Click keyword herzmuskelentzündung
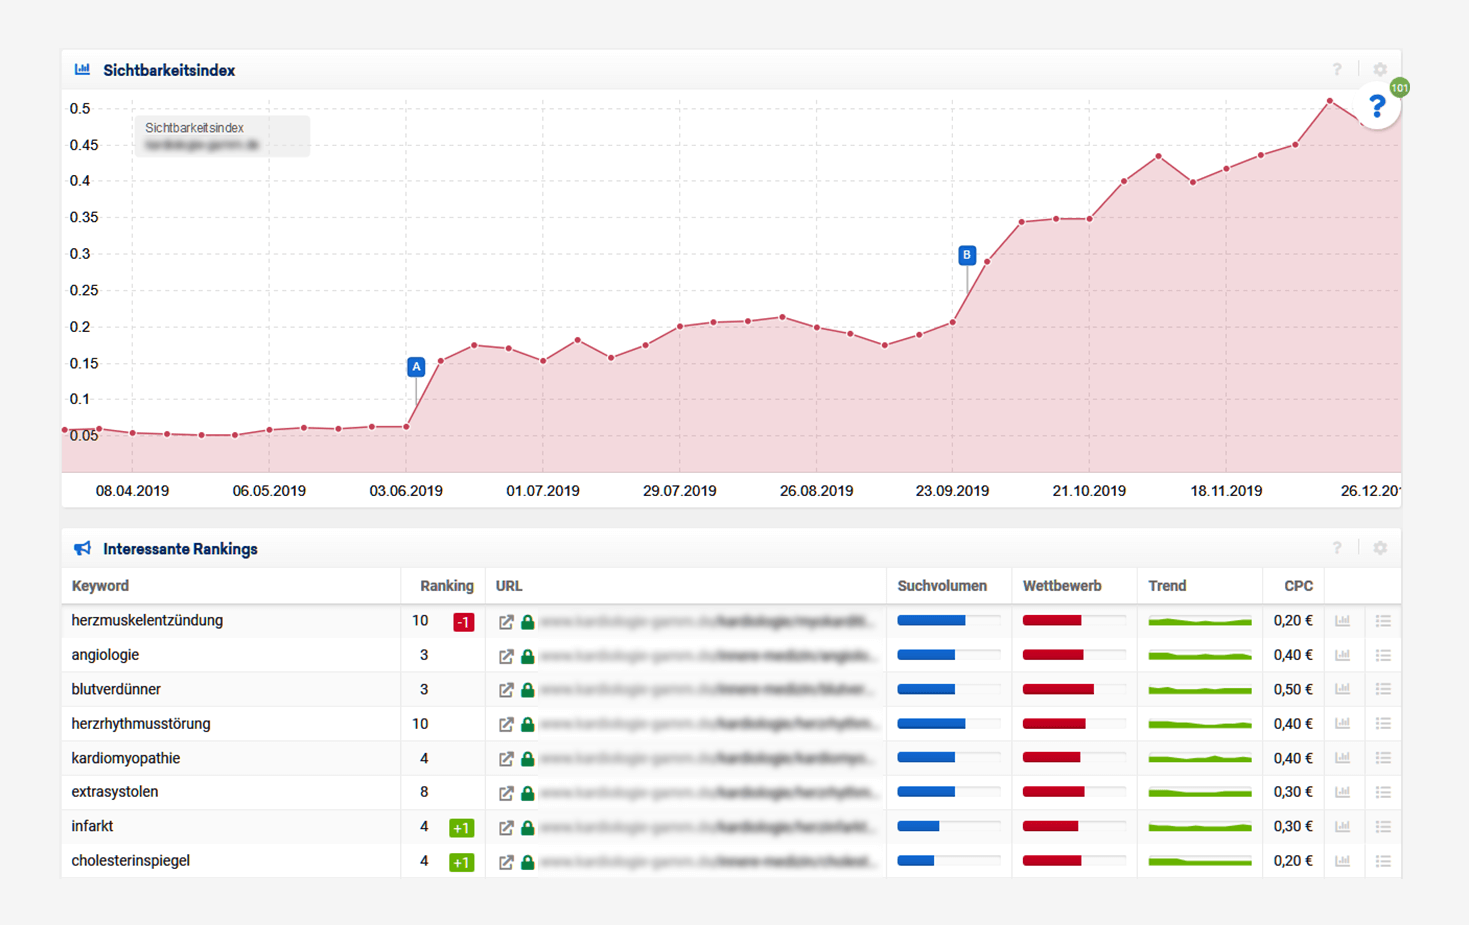The image size is (1469, 925). tap(147, 621)
